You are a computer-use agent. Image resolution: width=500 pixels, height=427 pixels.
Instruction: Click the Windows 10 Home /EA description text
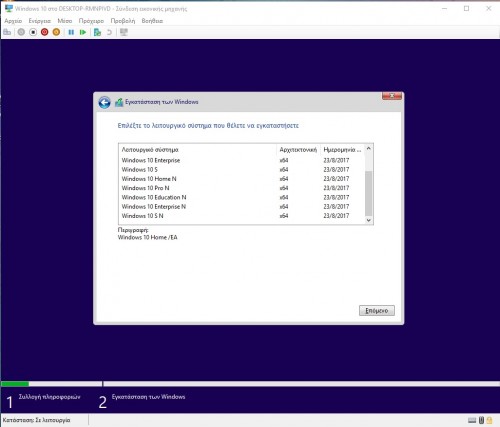(148, 237)
